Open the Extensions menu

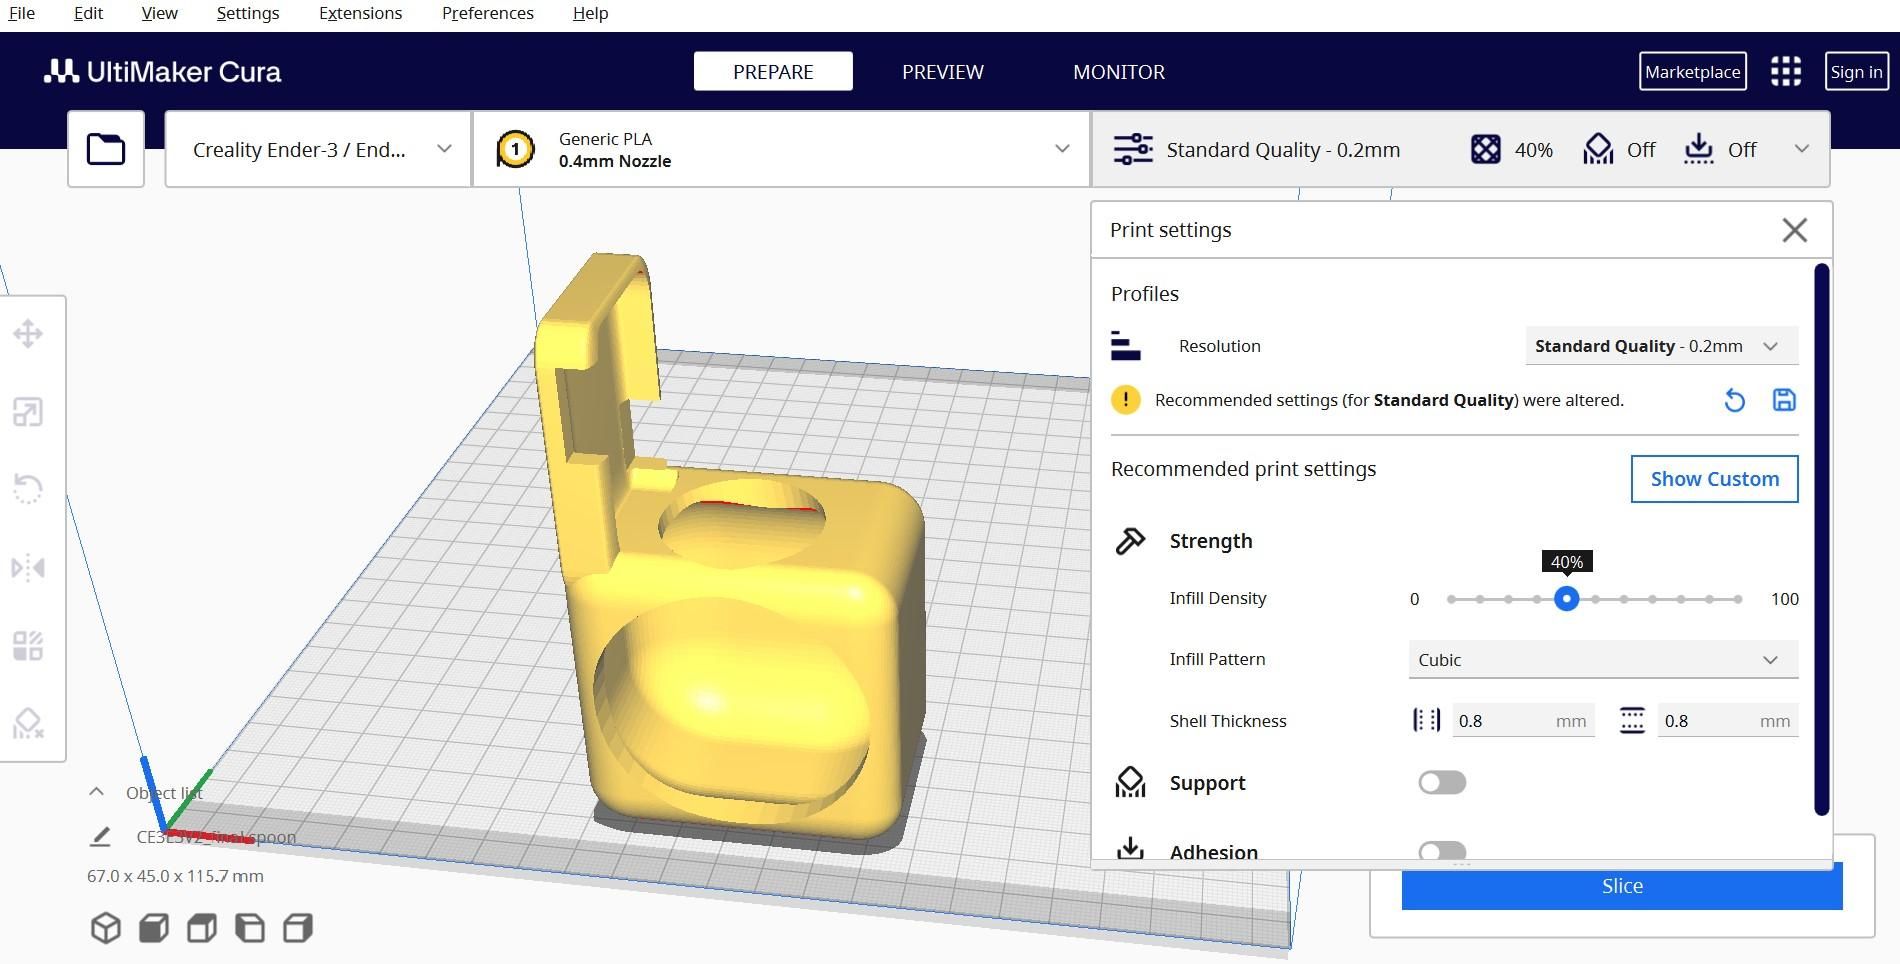coord(360,13)
